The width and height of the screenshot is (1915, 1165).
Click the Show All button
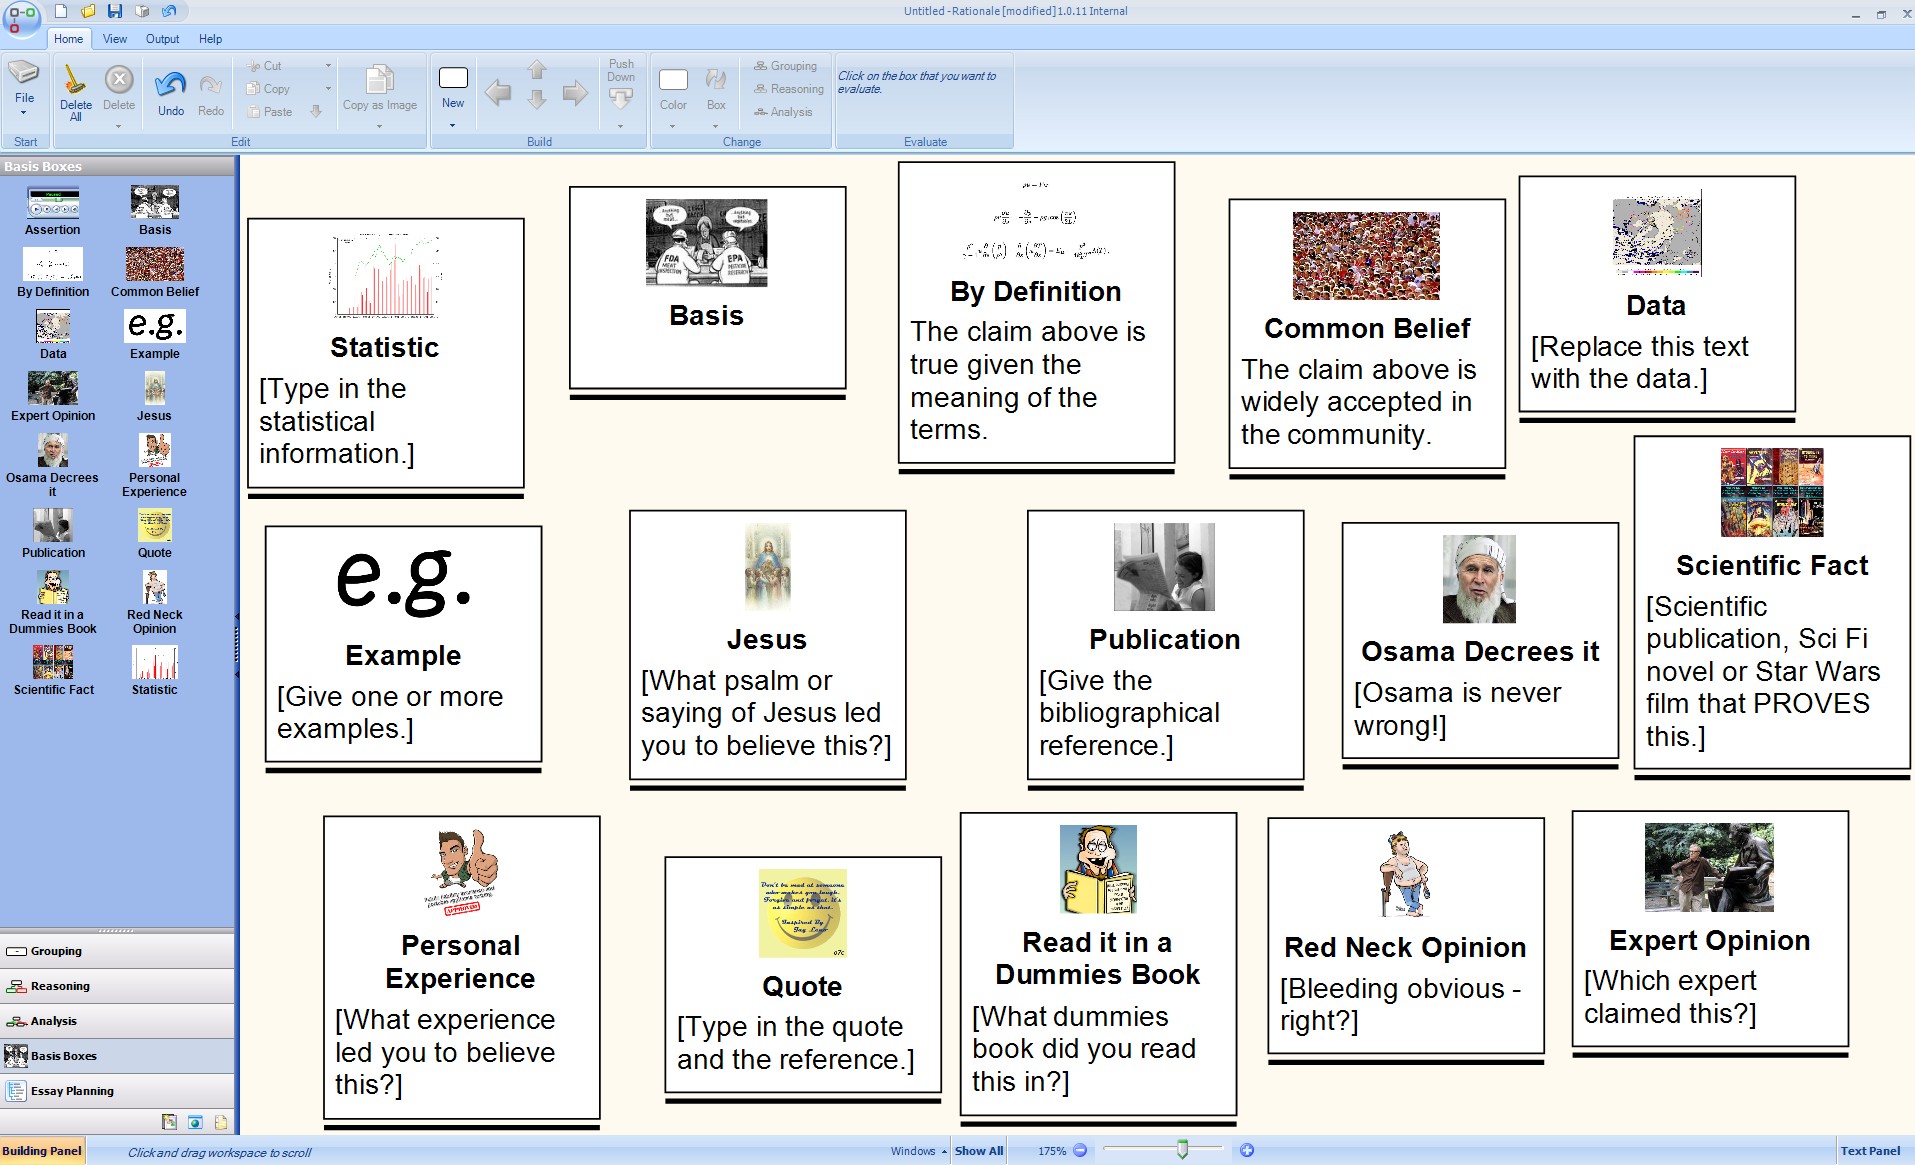(x=978, y=1151)
